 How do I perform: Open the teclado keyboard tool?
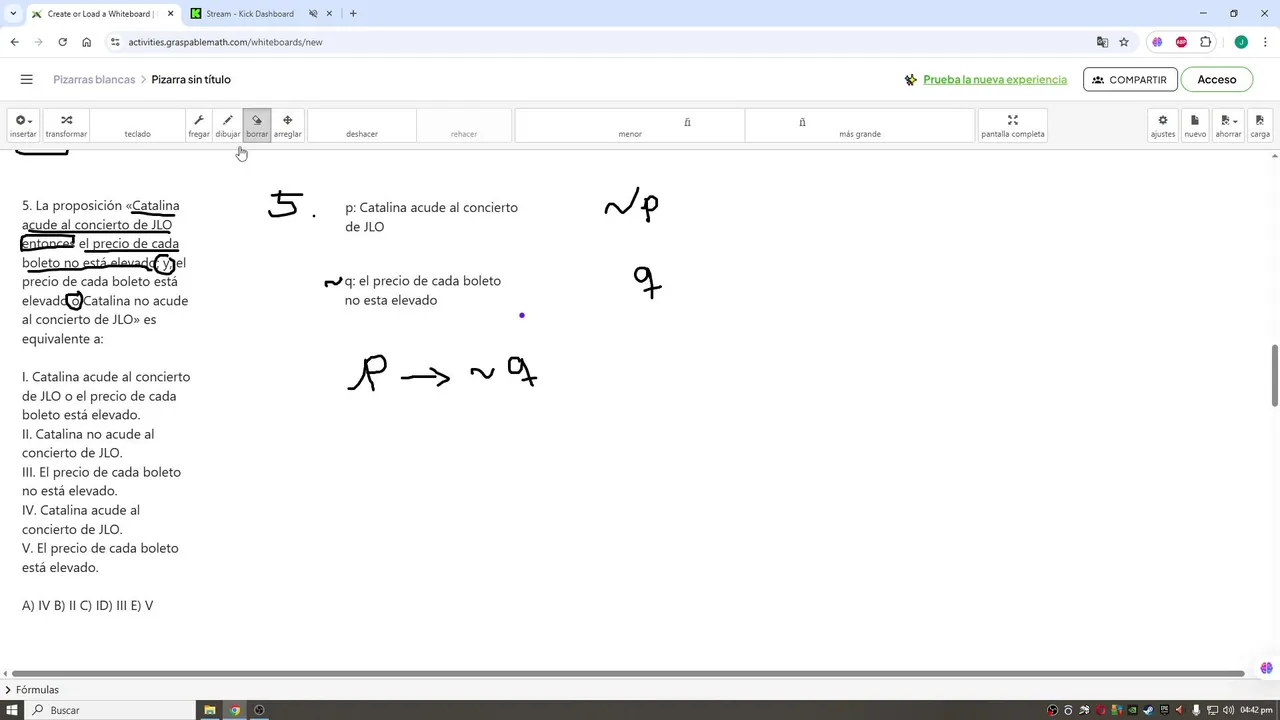point(137,126)
